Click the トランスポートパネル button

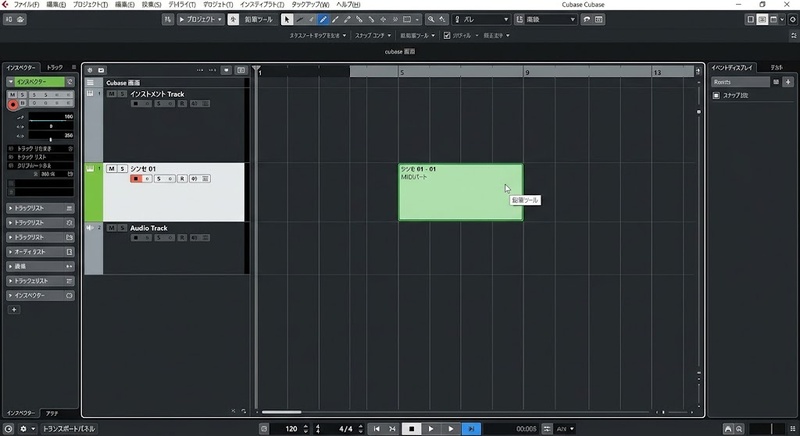click(x=68, y=429)
